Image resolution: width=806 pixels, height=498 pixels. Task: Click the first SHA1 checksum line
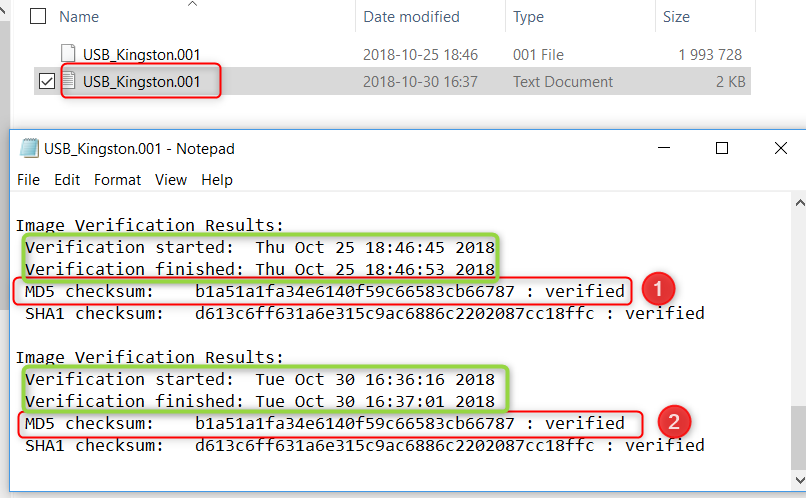(364, 314)
